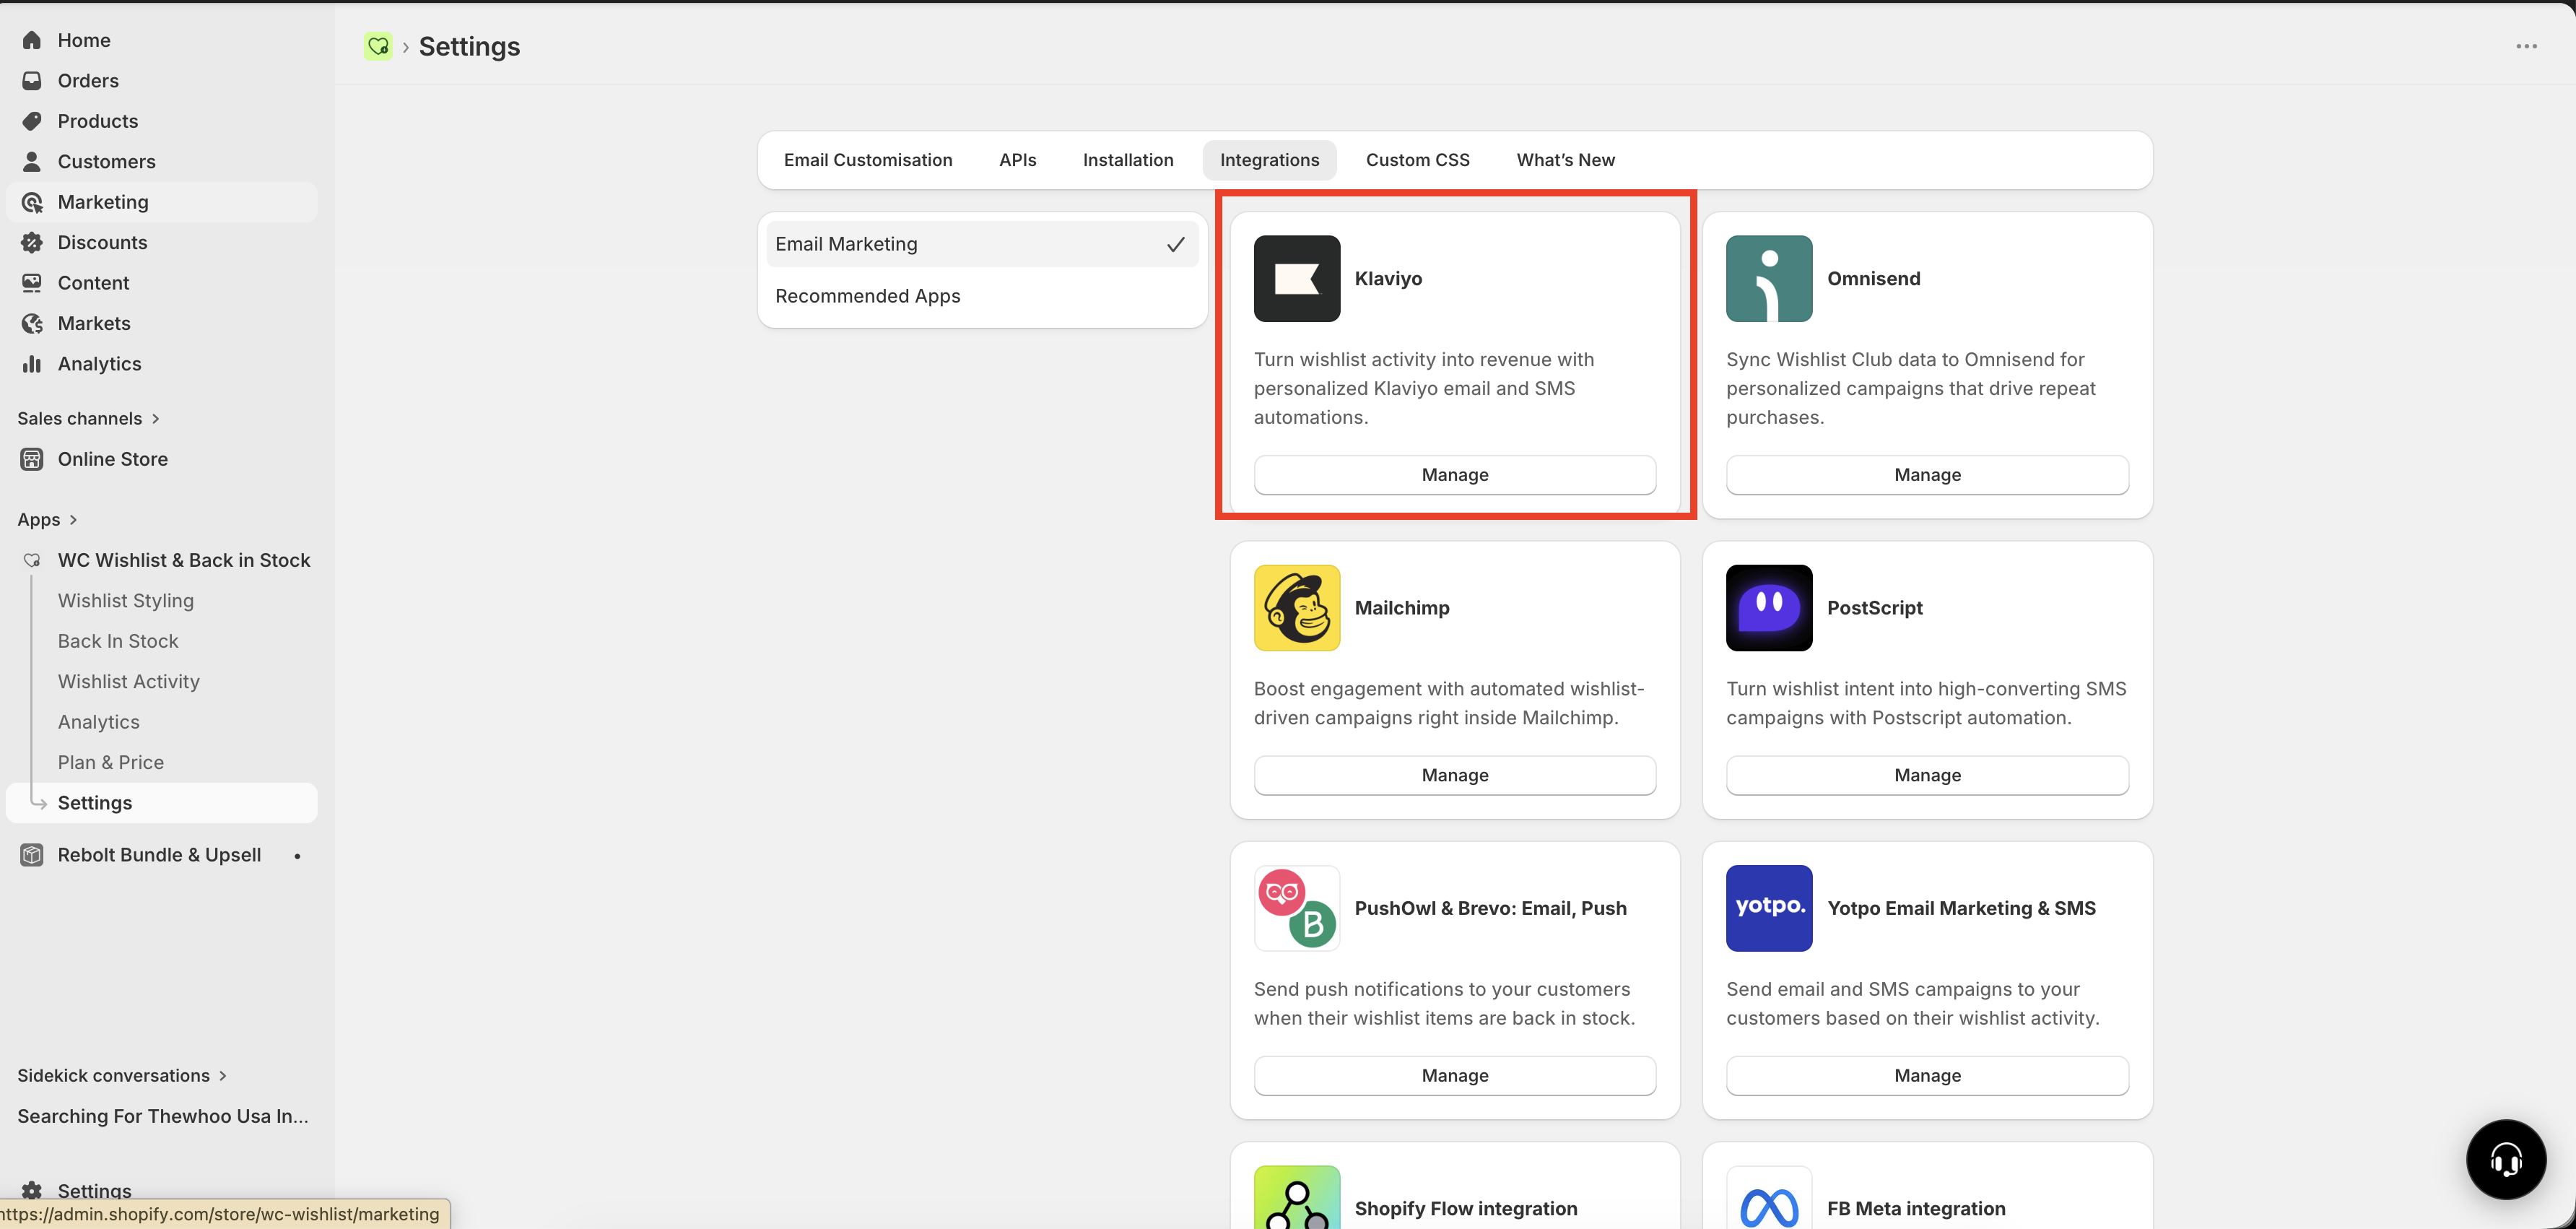
Task: Open Plan & Price page
Action: pyautogui.click(x=111, y=762)
